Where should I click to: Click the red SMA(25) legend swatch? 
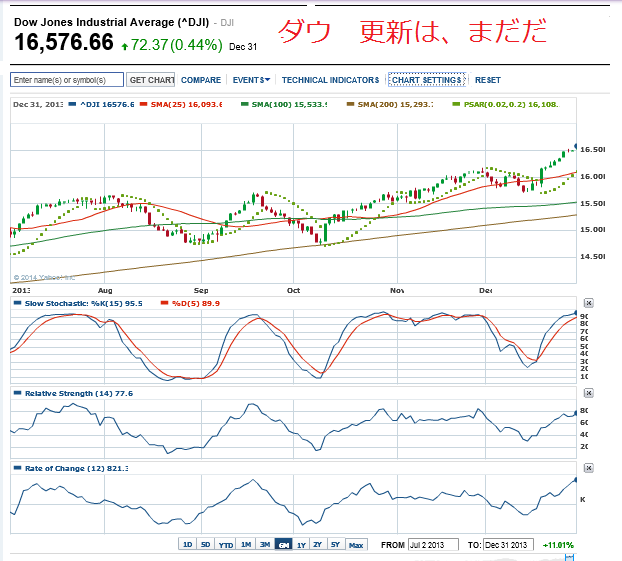tap(144, 104)
